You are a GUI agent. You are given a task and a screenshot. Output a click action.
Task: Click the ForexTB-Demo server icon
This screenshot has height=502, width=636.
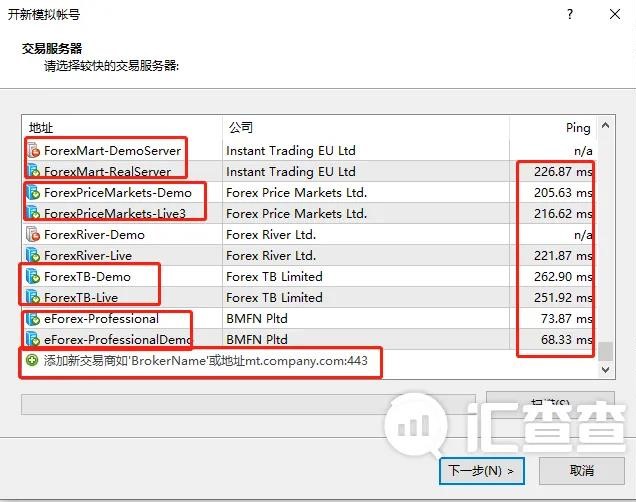(33, 277)
